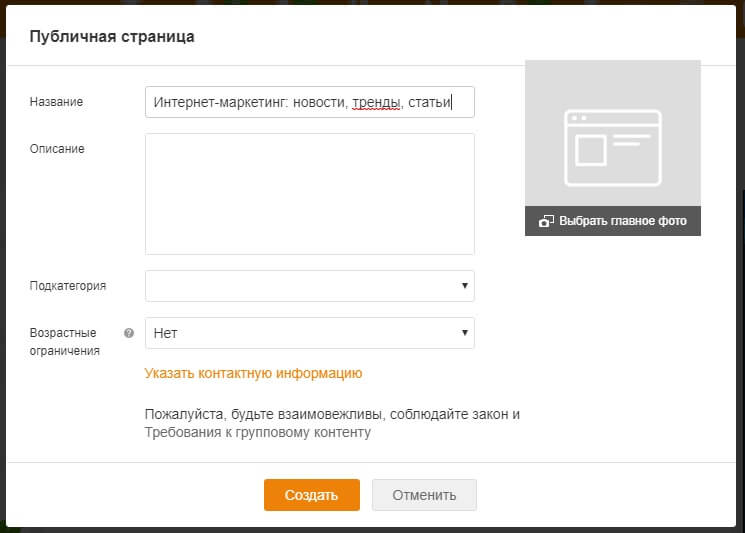Click the Название field label
This screenshot has width=745, height=533.
56,102
